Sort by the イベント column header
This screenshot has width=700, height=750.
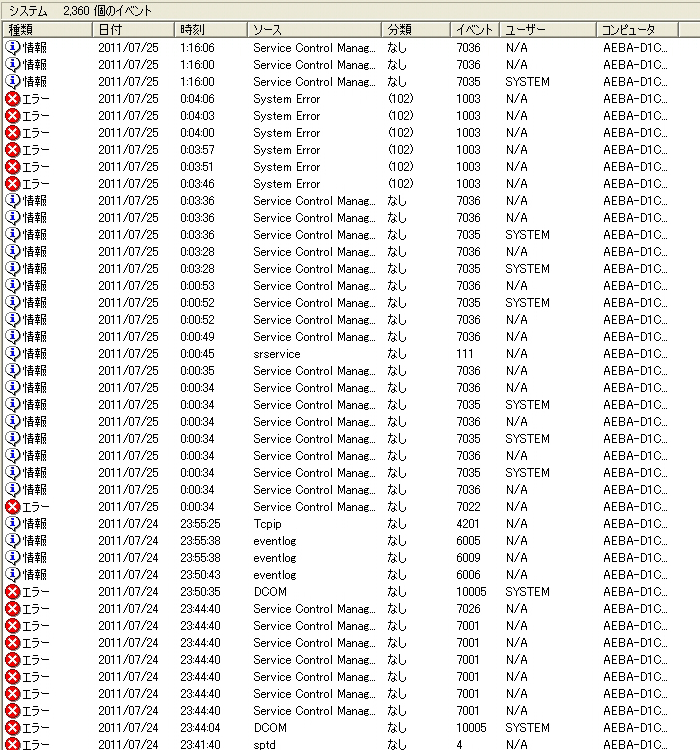point(475,30)
